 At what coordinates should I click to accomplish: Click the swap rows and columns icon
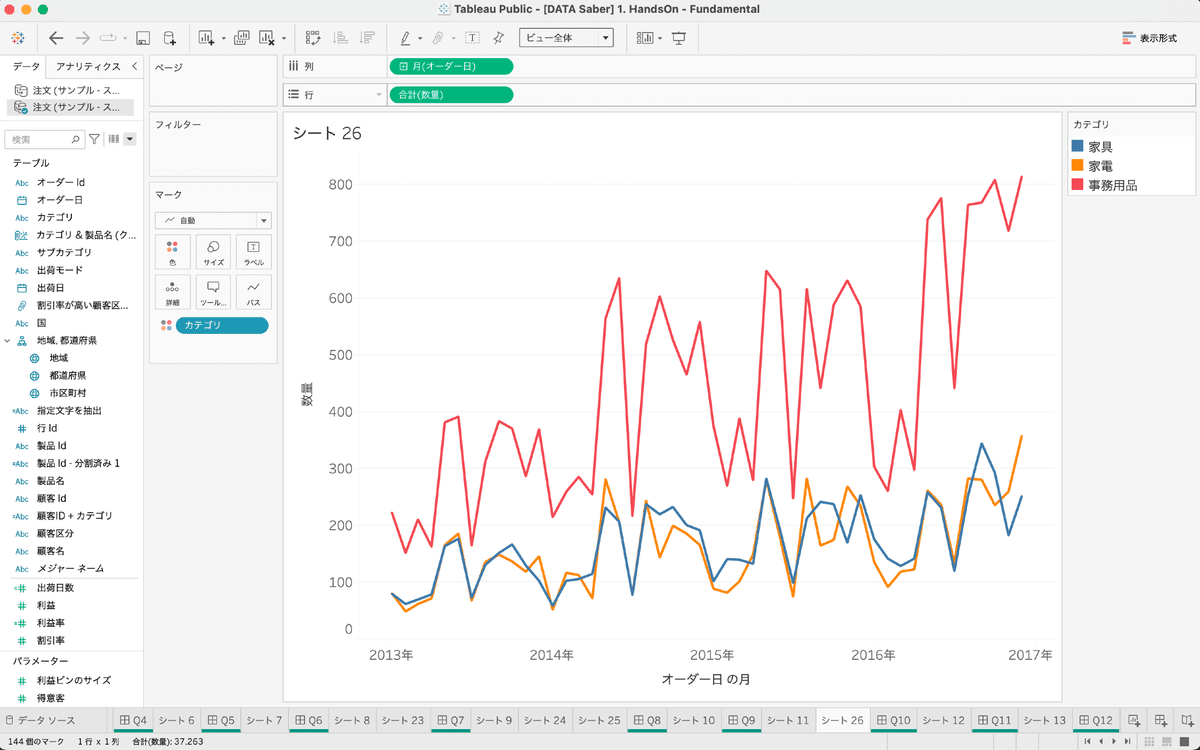[x=313, y=38]
